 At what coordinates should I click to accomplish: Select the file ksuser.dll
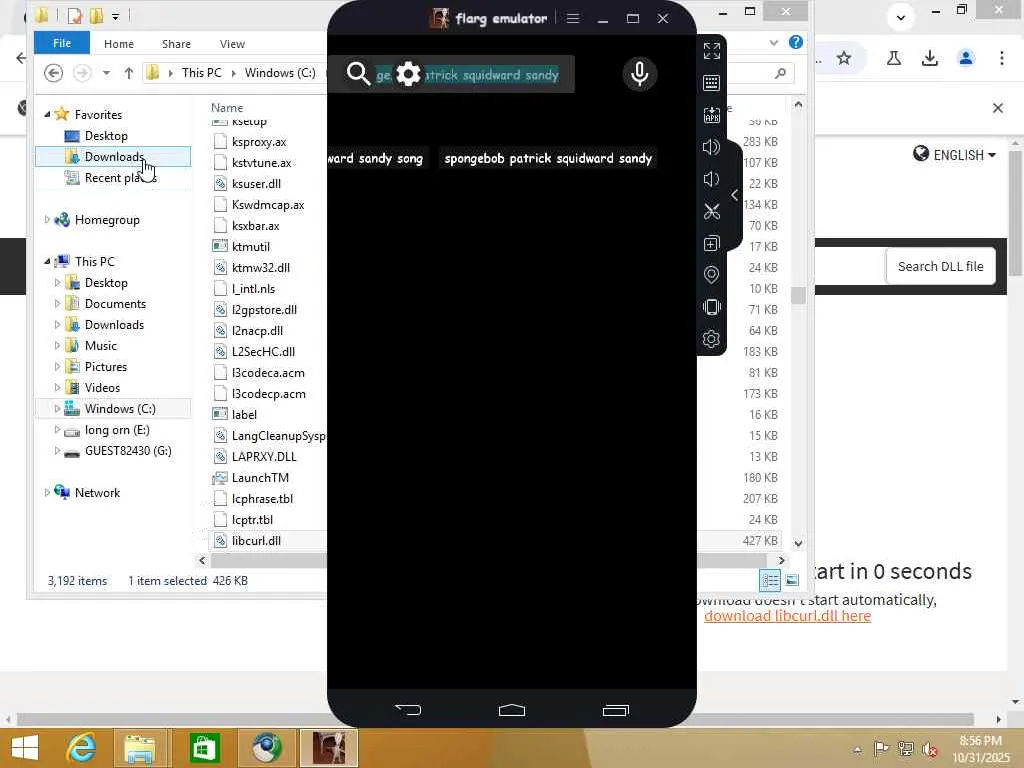pos(256,184)
